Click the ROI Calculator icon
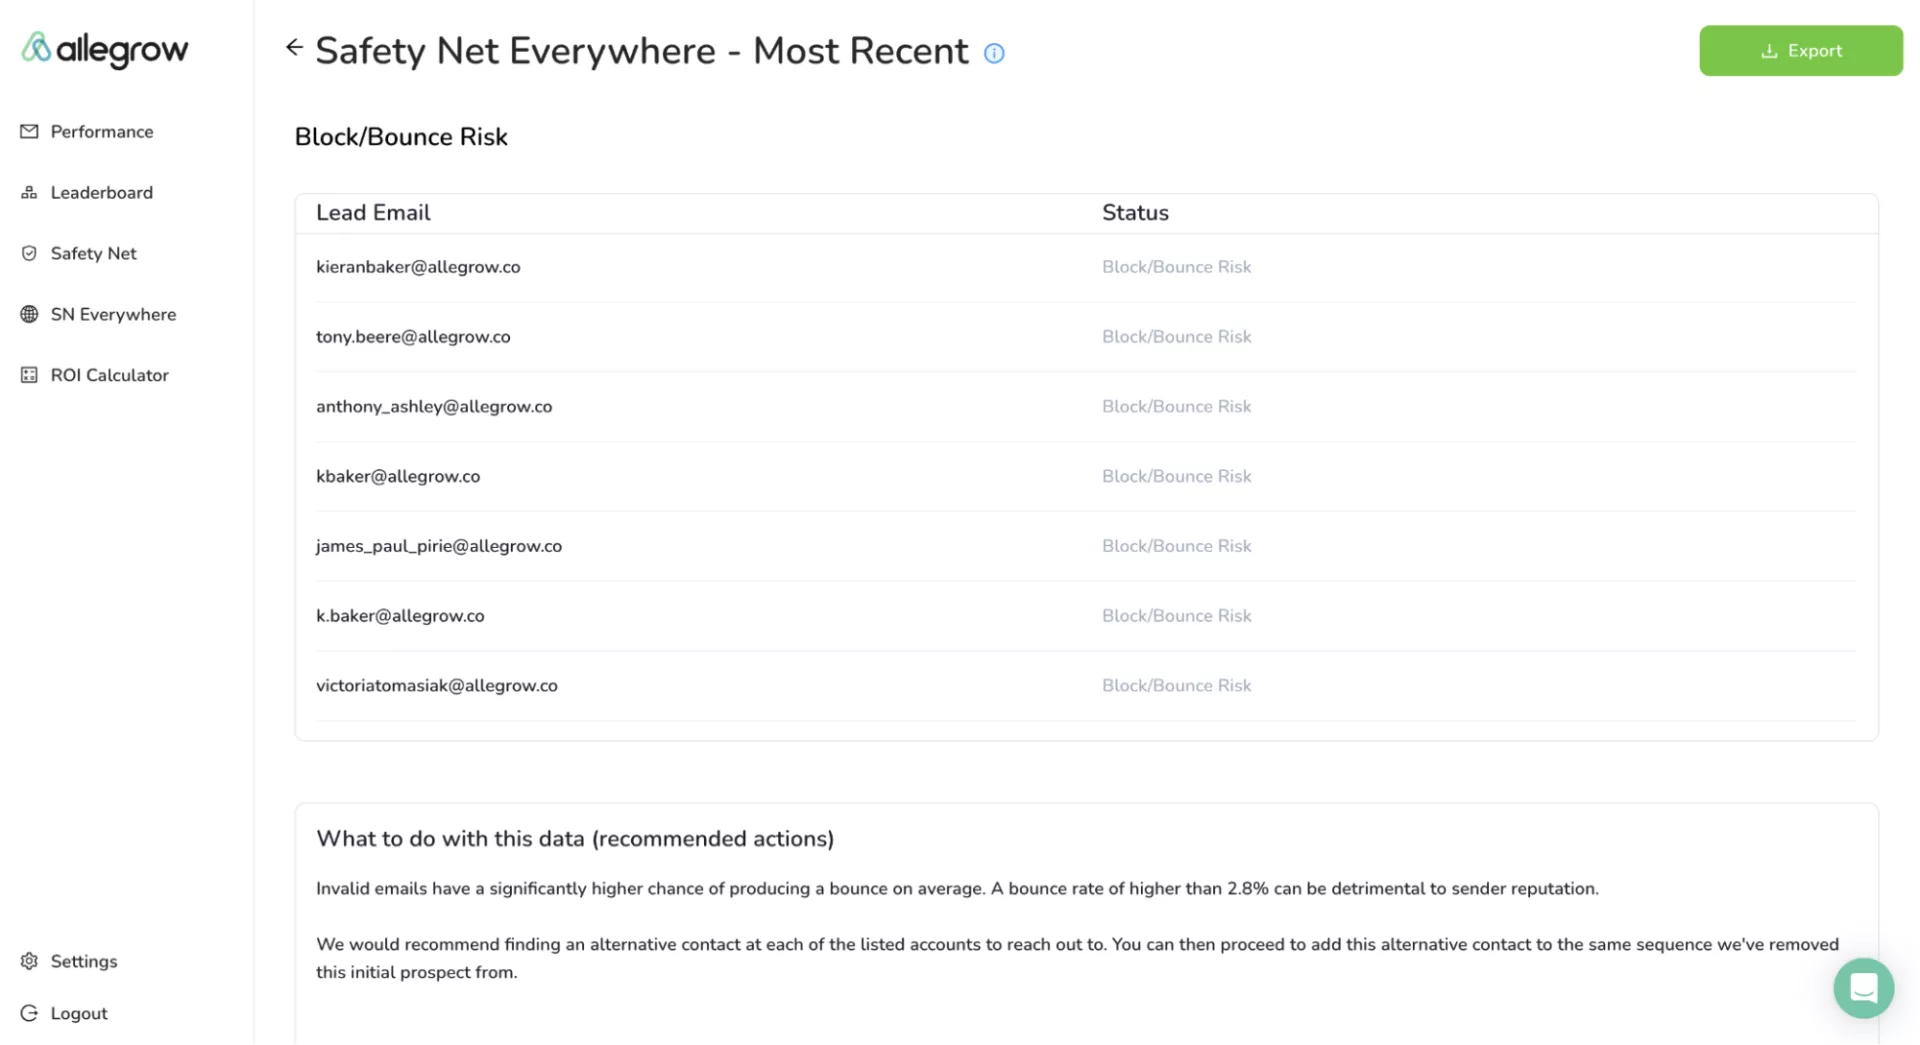The height and width of the screenshot is (1045, 1920). (29, 375)
